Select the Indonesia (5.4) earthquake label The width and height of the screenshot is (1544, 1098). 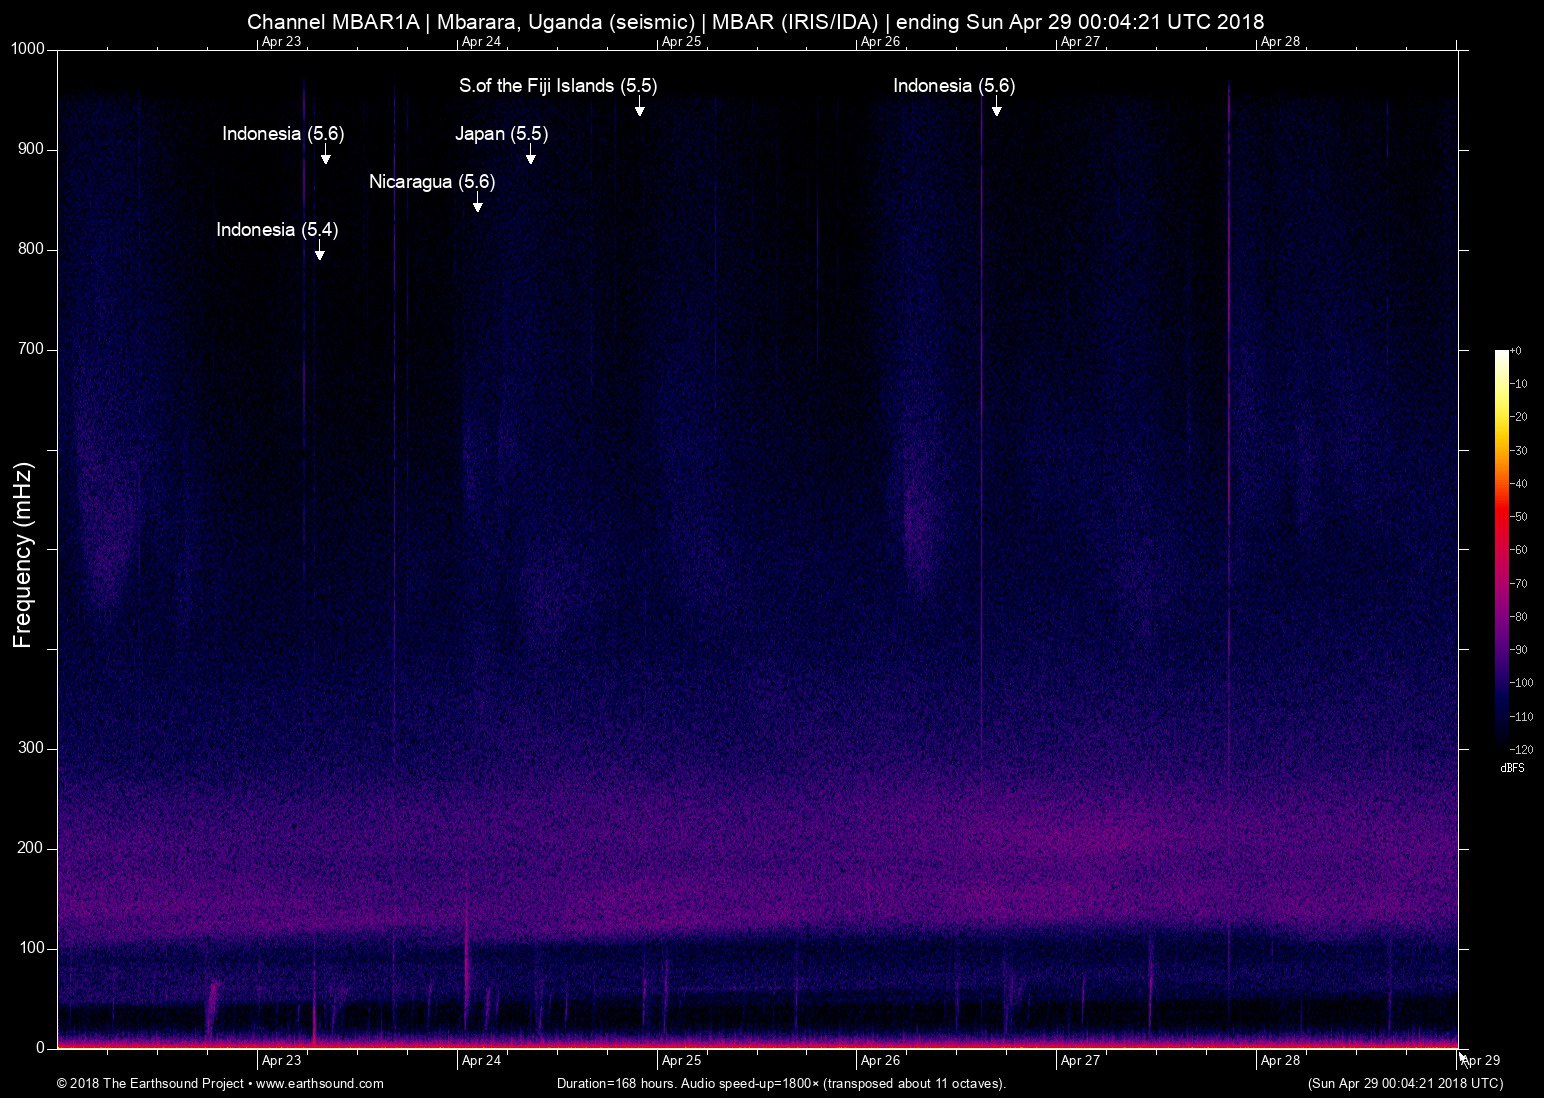pos(277,230)
